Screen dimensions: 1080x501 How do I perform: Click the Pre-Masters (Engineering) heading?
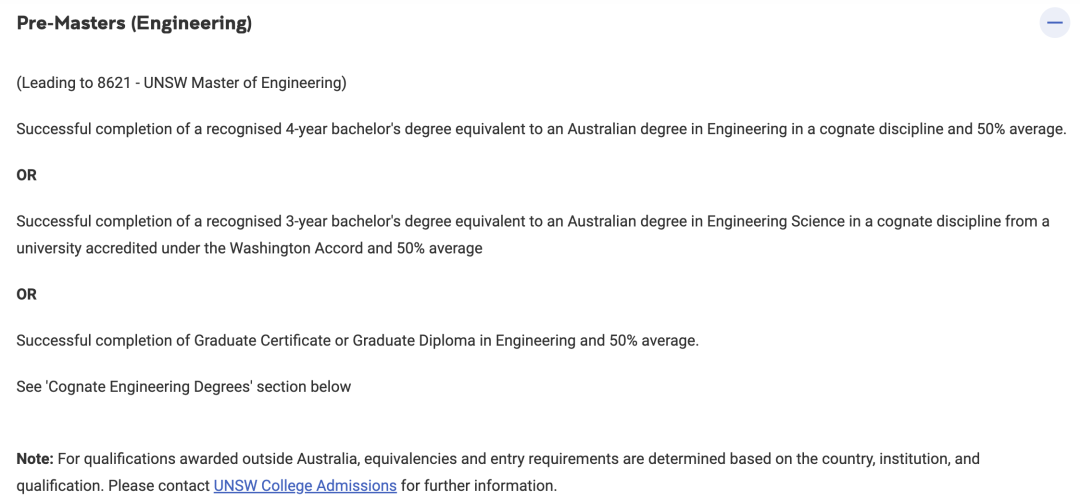click(134, 23)
